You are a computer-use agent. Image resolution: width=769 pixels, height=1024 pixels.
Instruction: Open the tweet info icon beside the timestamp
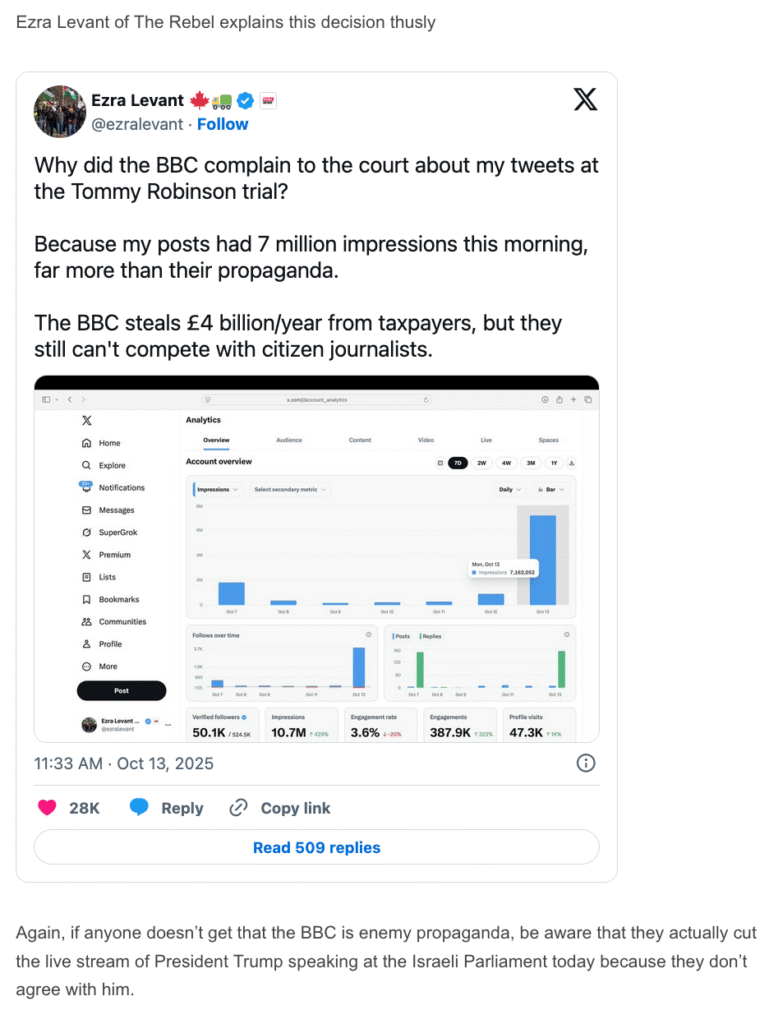click(586, 763)
